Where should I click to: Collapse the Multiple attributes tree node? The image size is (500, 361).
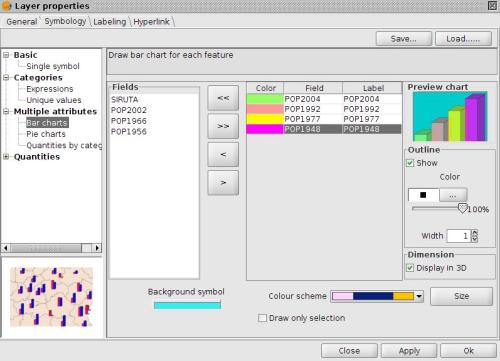pyautogui.click(x=6, y=111)
